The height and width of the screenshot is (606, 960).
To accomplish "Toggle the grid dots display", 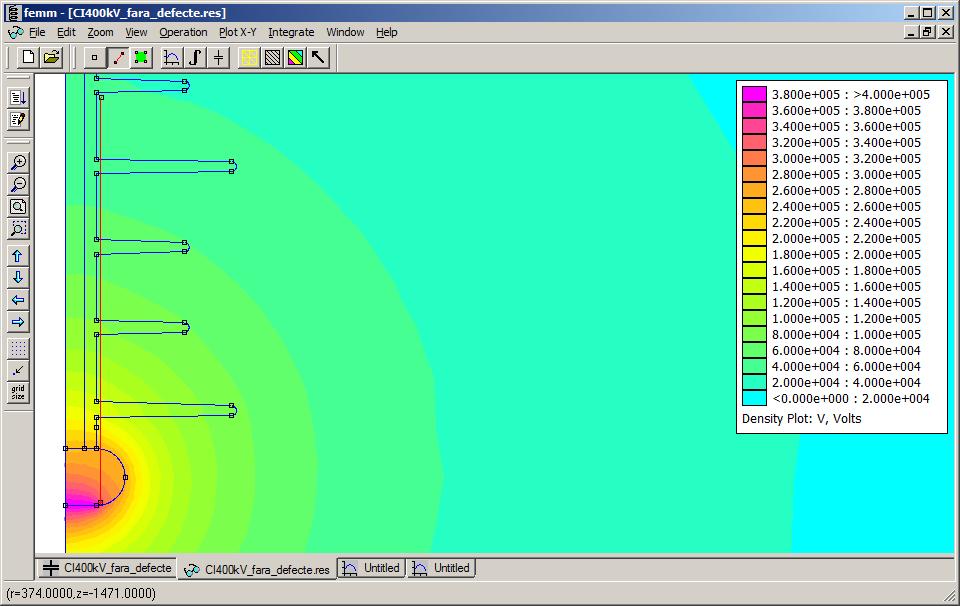I will point(18,348).
